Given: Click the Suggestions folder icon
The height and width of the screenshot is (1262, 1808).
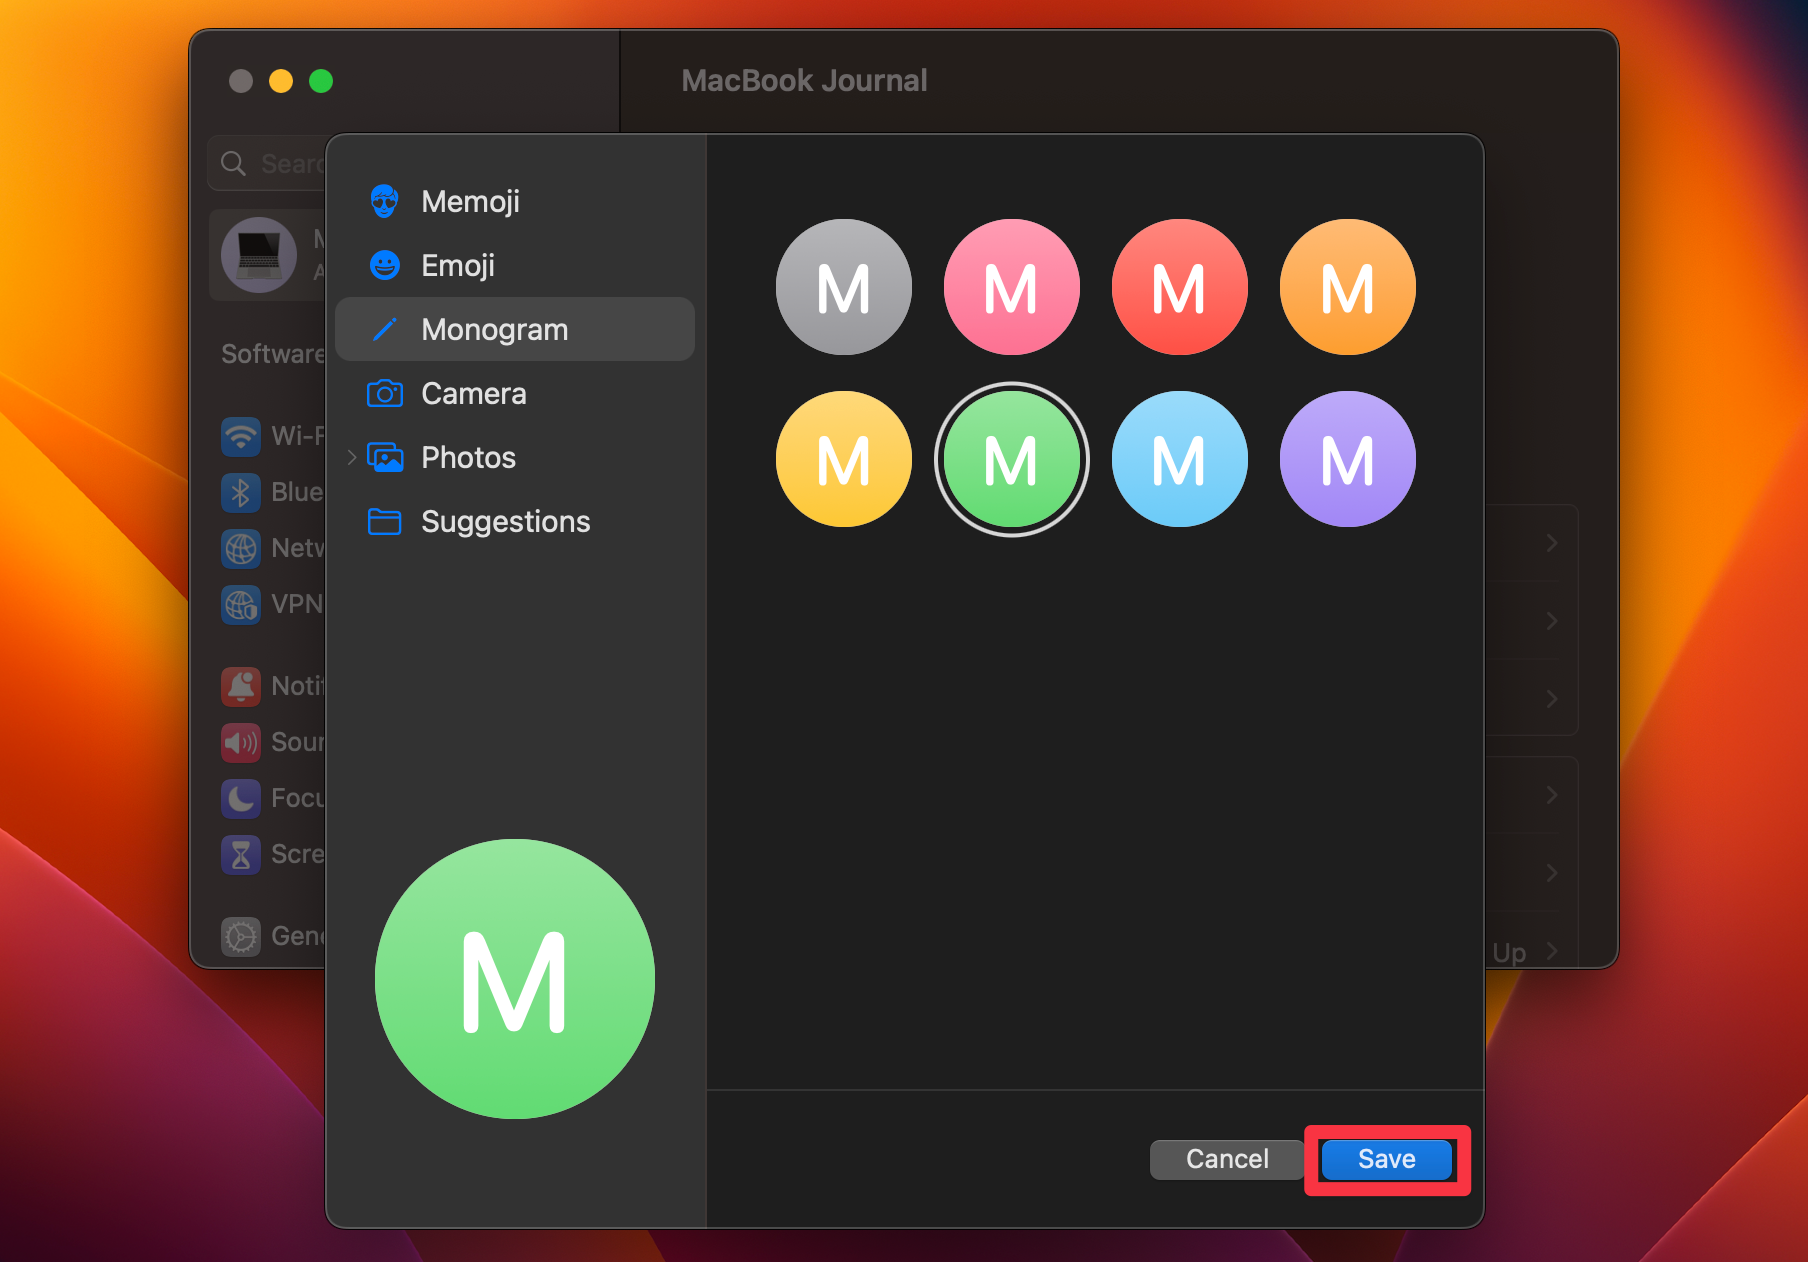Looking at the screenshot, I should [x=385, y=521].
